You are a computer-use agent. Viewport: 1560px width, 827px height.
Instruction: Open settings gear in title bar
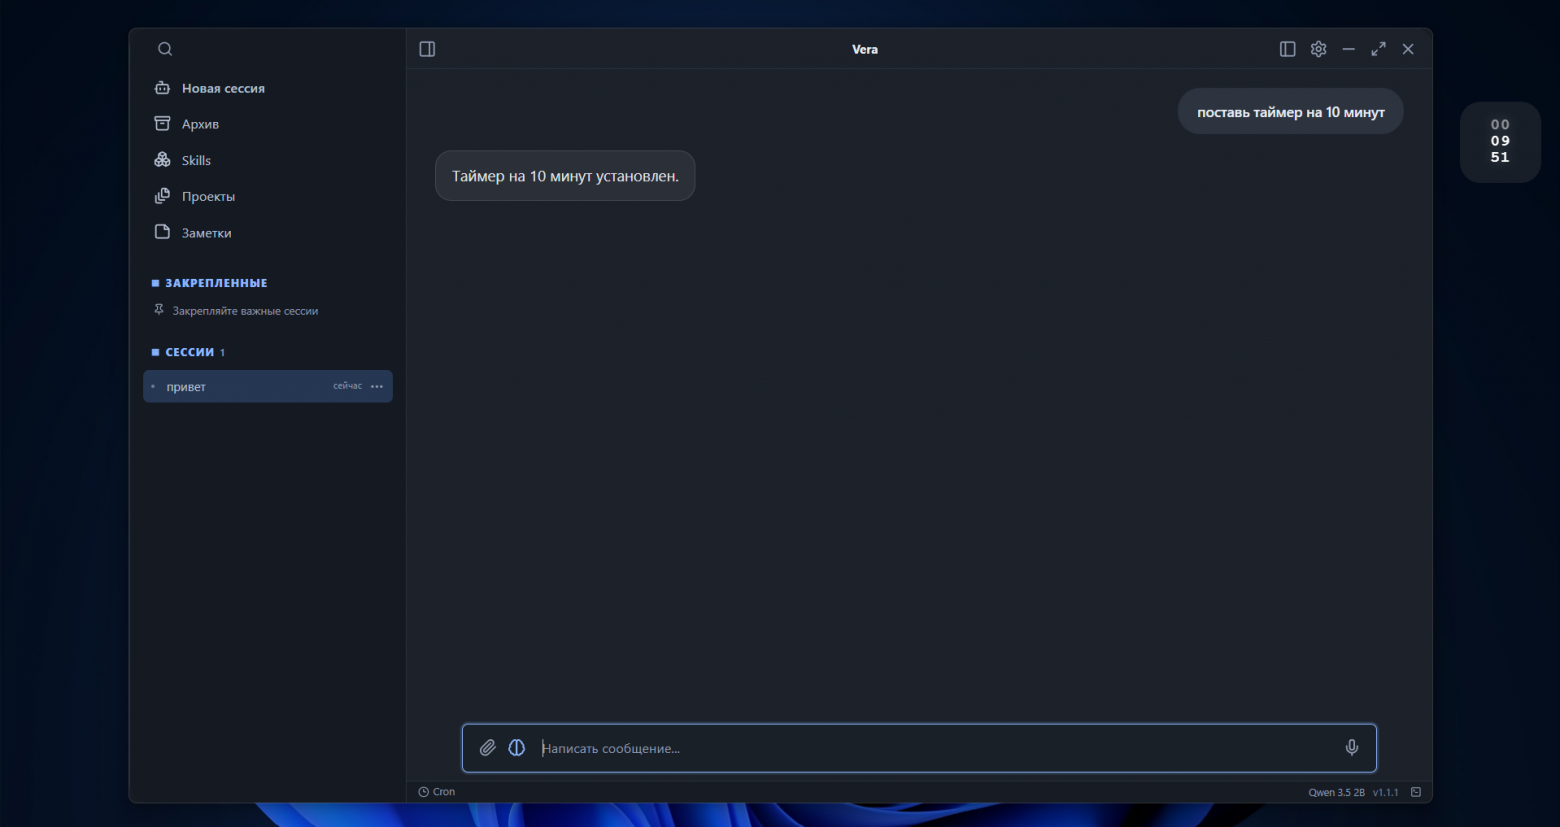pyautogui.click(x=1319, y=49)
